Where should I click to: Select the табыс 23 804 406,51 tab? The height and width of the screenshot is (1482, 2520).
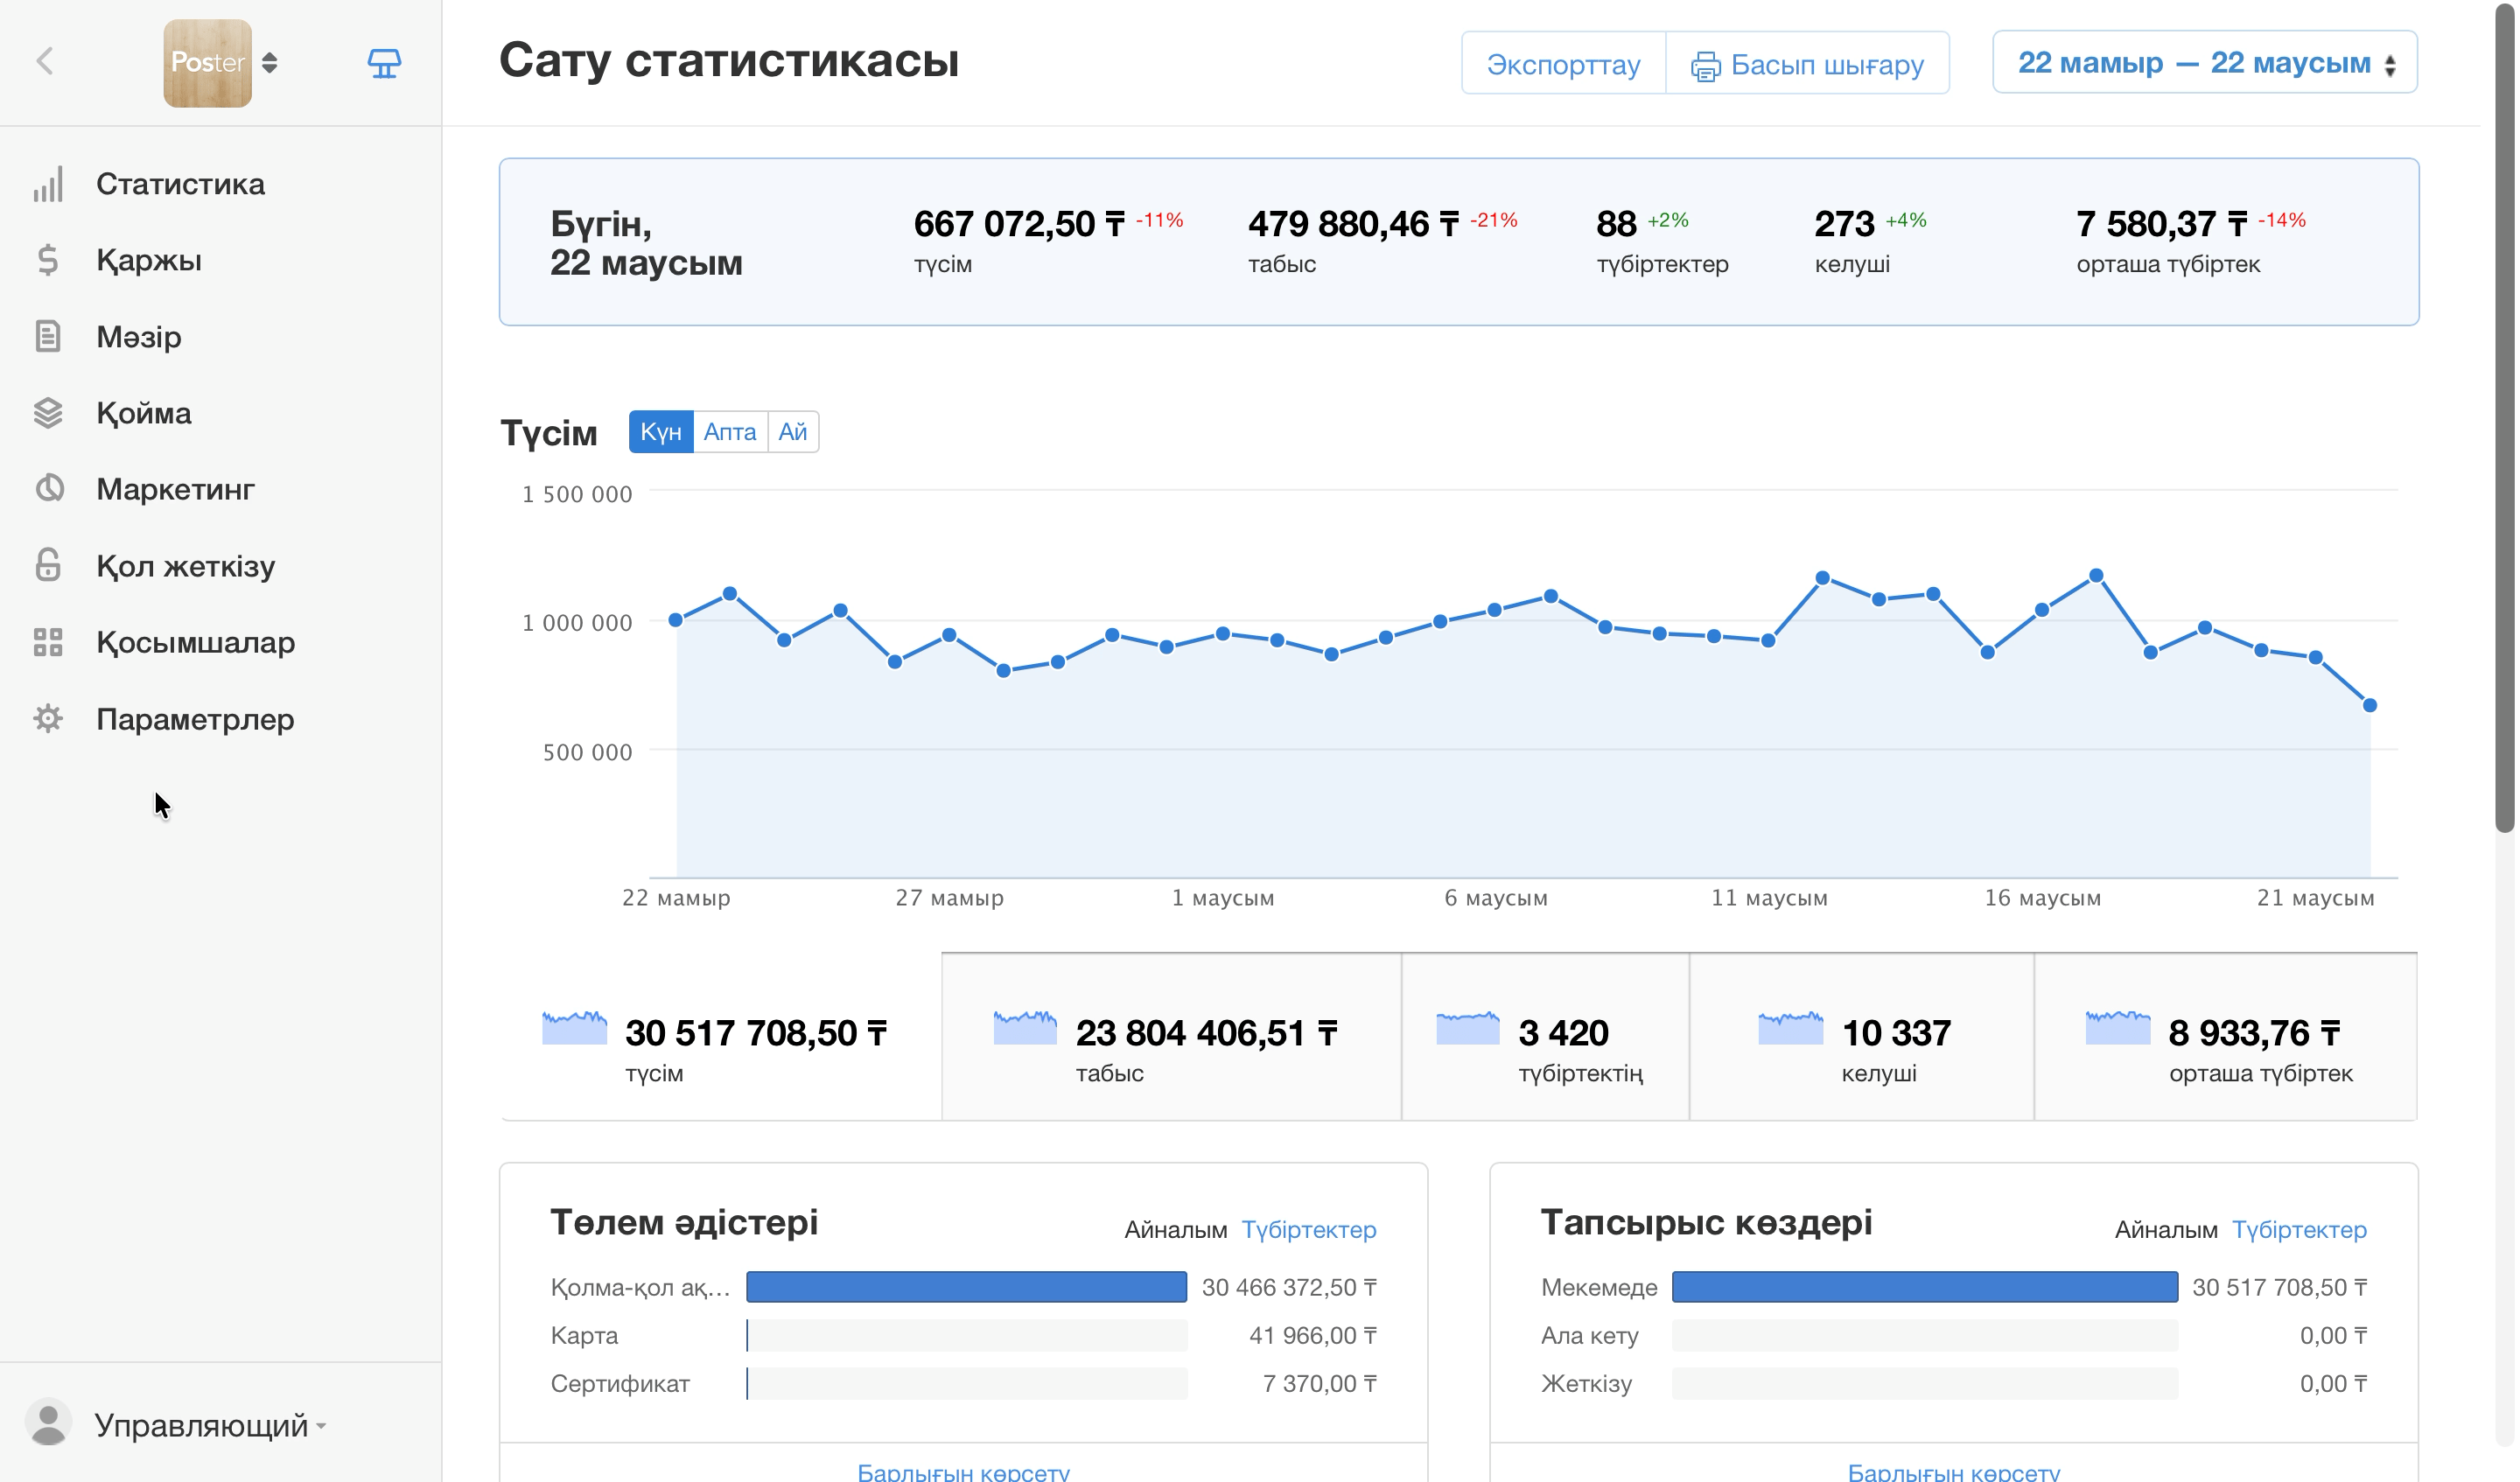point(1171,1037)
